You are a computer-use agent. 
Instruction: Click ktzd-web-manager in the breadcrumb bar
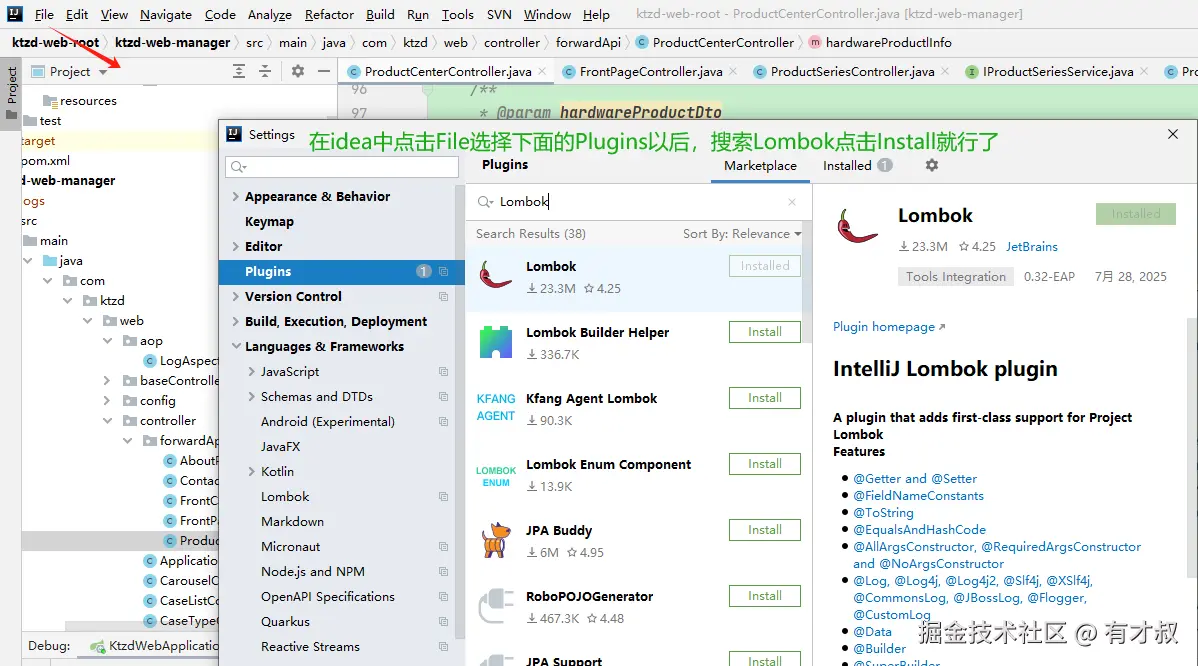pos(173,43)
